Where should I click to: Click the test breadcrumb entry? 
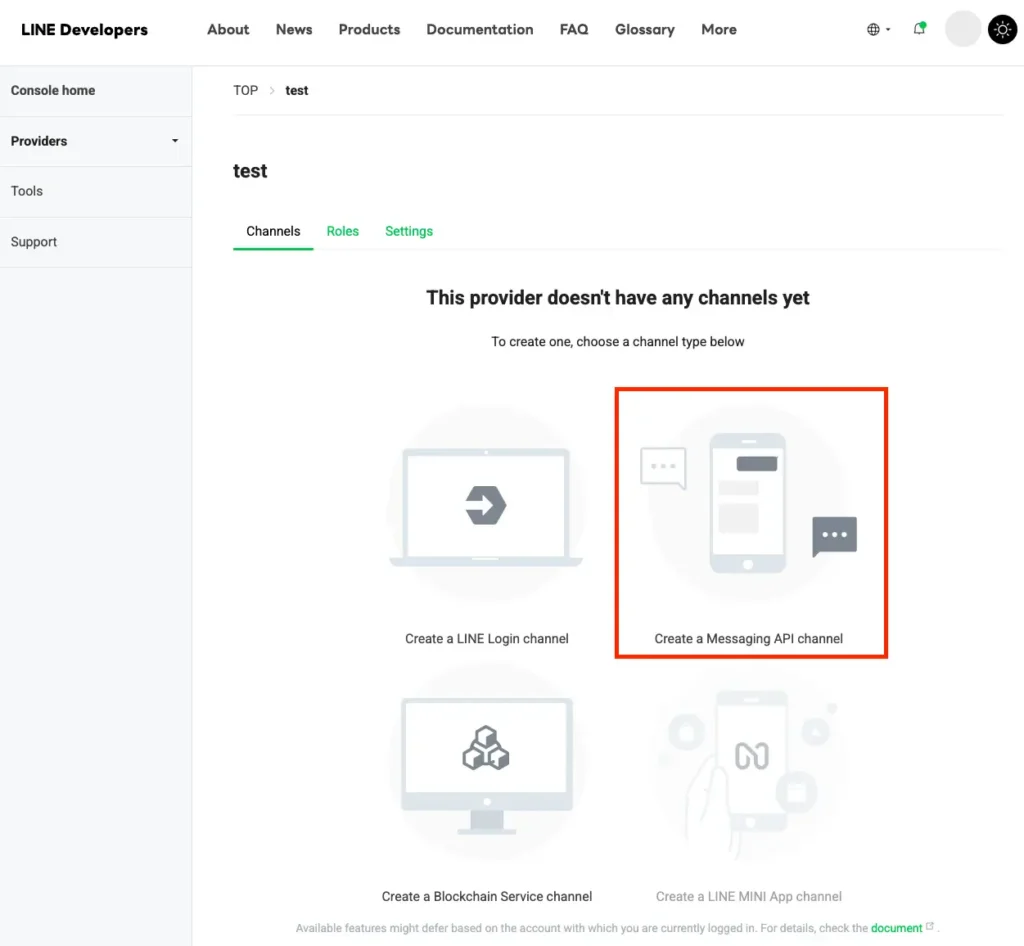pyautogui.click(x=296, y=91)
